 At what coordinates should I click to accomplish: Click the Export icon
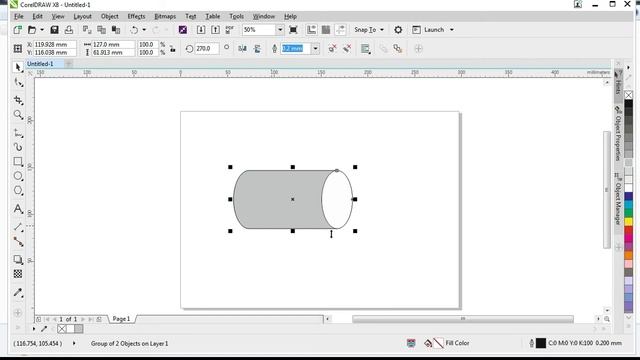[x=216, y=30]
